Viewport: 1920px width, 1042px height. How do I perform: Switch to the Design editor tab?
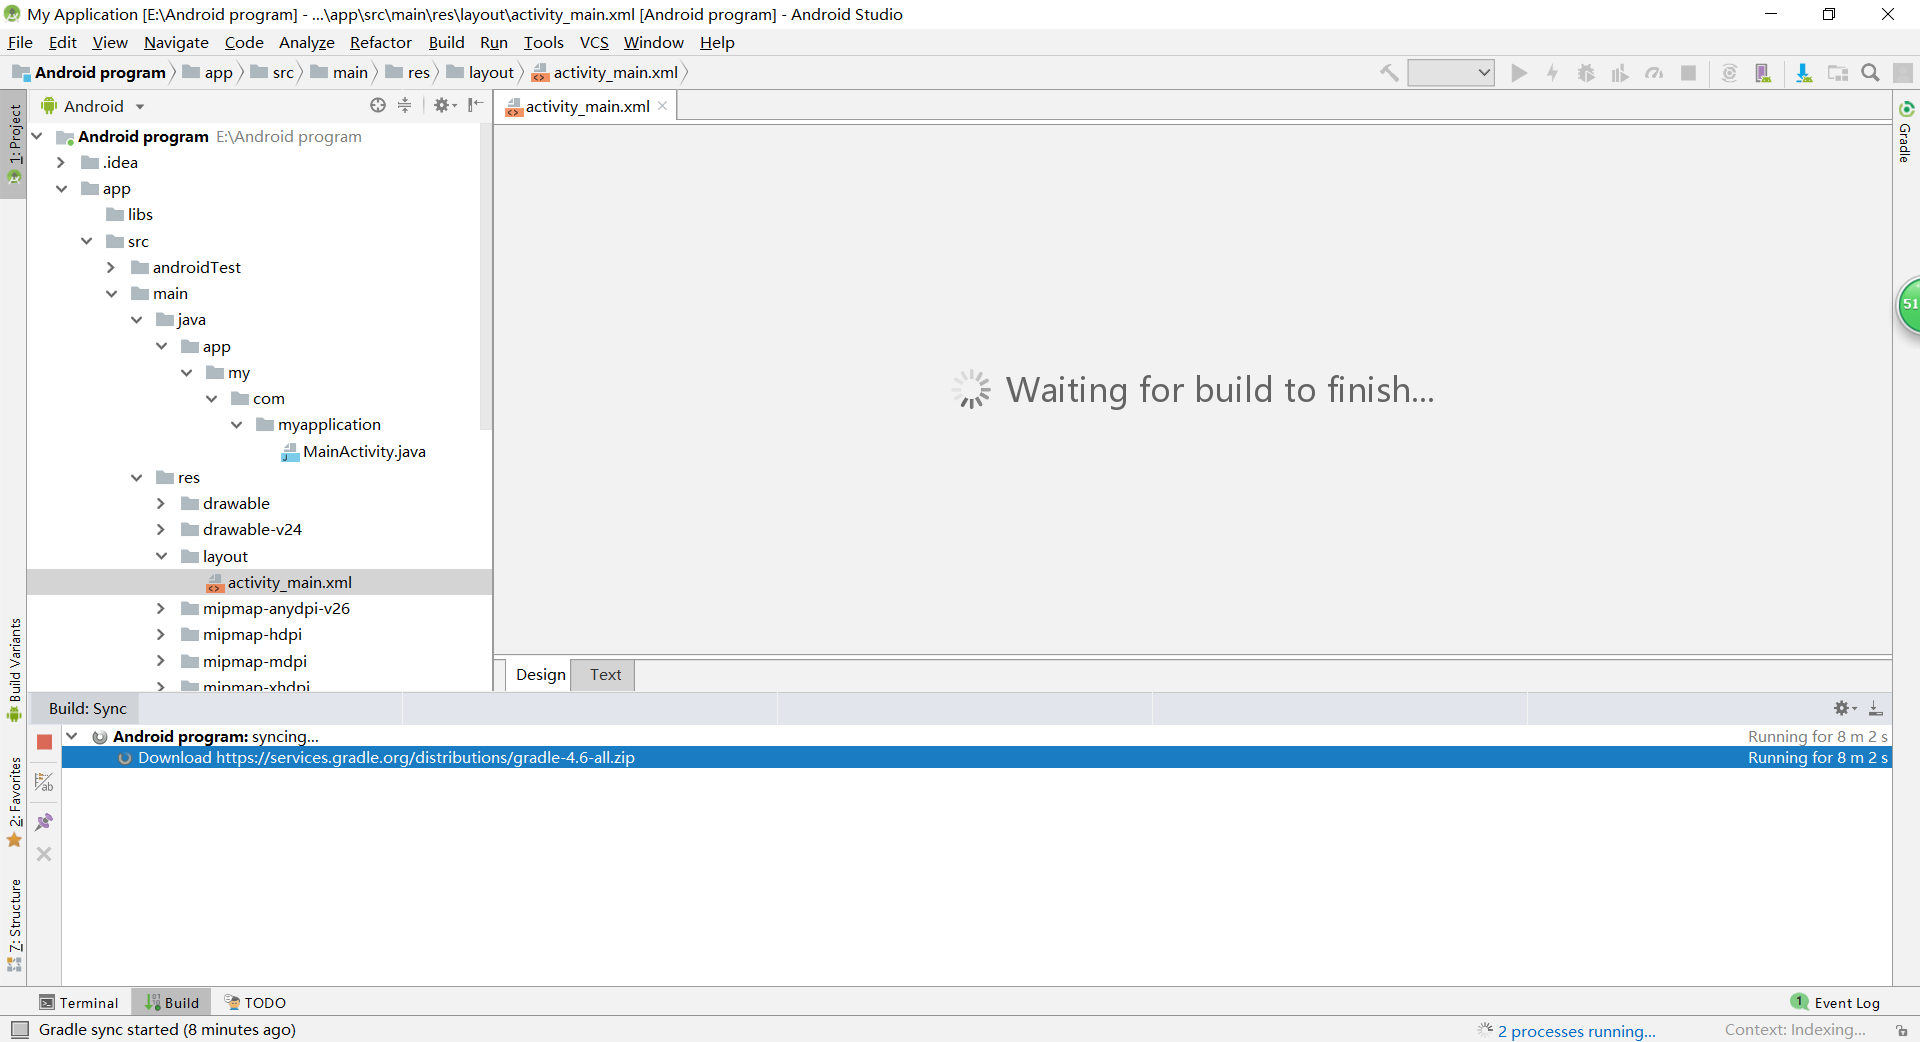coord(541,675)
